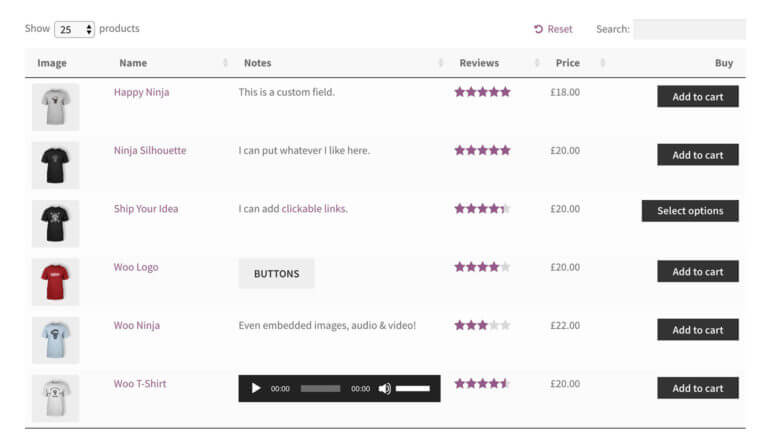Select options for Ship Your Idea
The image size is (770, 436).
pyautogui.click(x=690, y=211)
